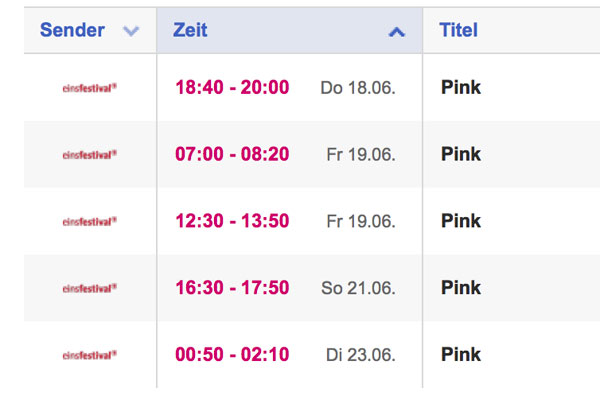The width and height of the screenshot is (600, 396).
Task: Select the 18:40 - 20:00 time slot
Action: point(232,87)
